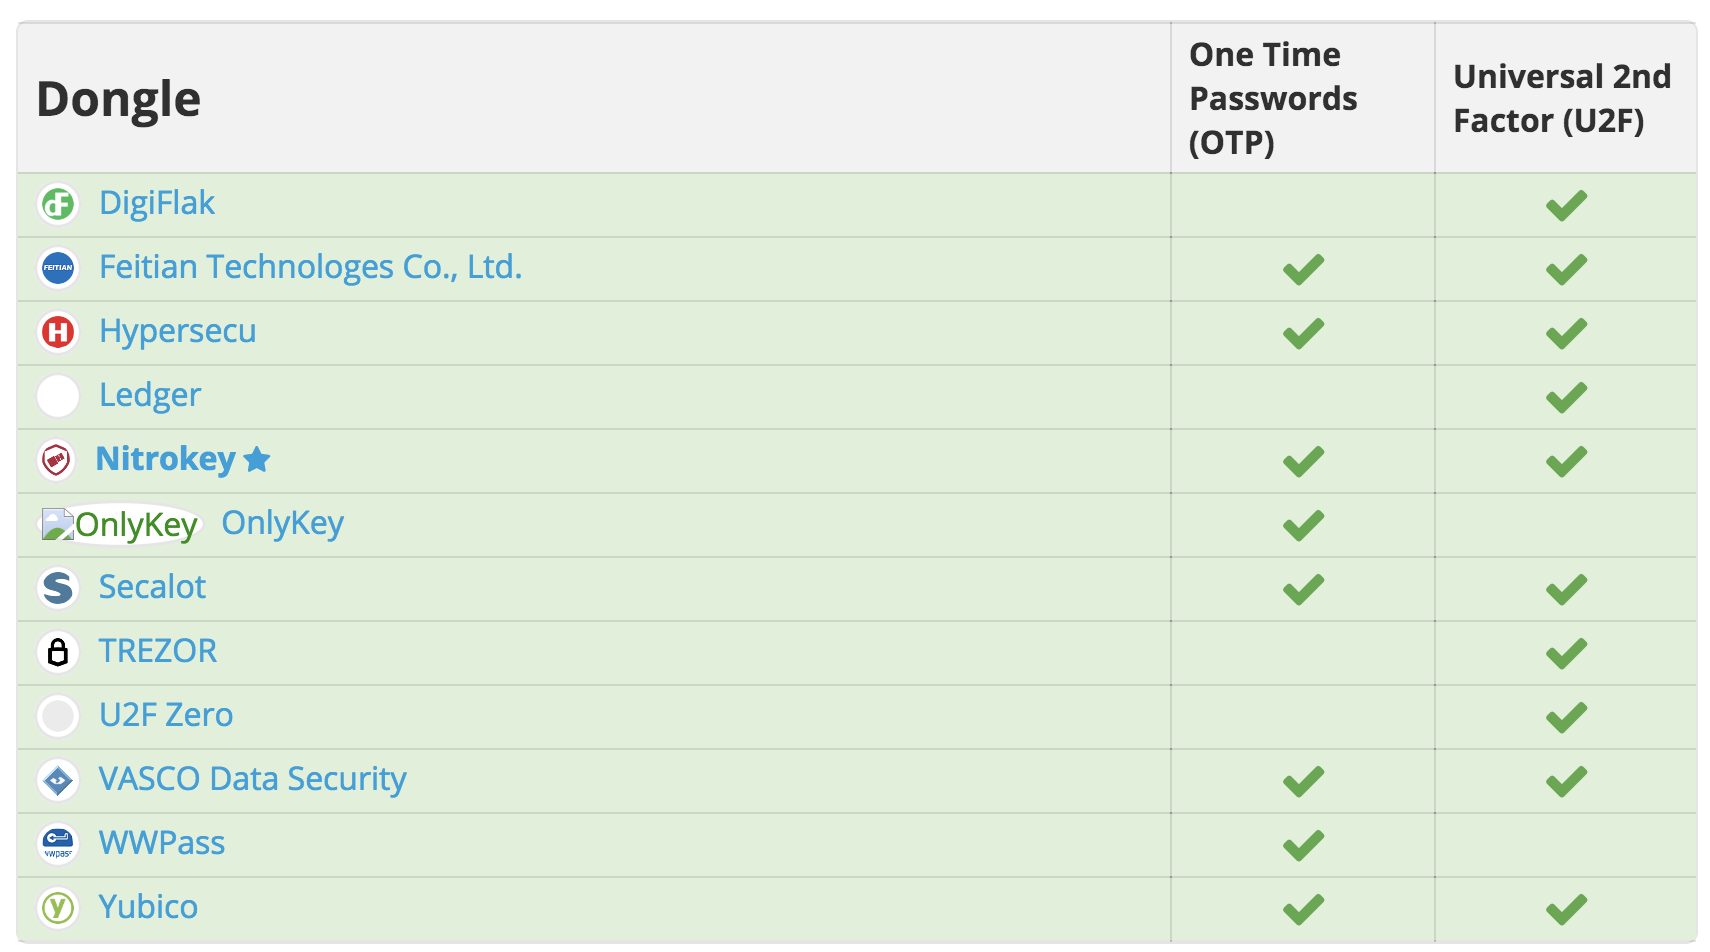Viewport: 1710px width, 952px height.
Task: Toggle the U2F checkmark for TREZOR
Action: coord(1566,652)
